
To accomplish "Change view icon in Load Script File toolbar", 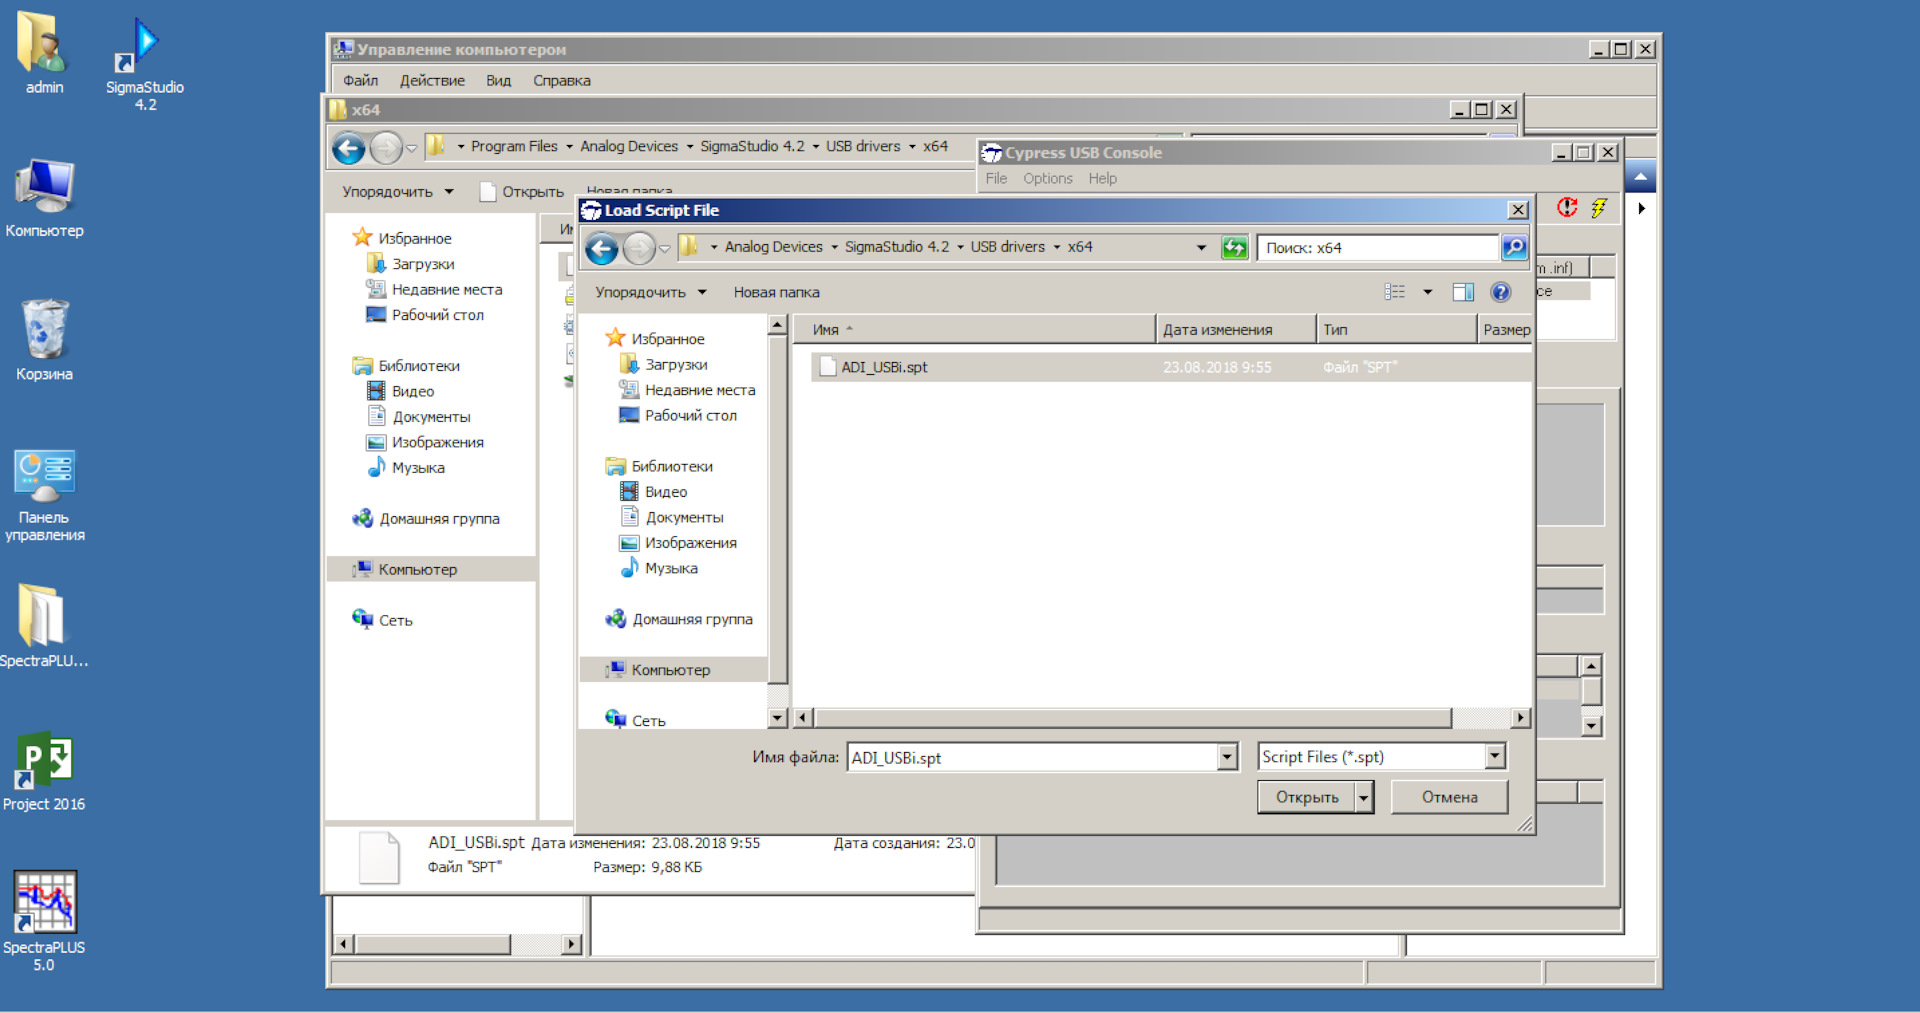I will pos(1395,292).
